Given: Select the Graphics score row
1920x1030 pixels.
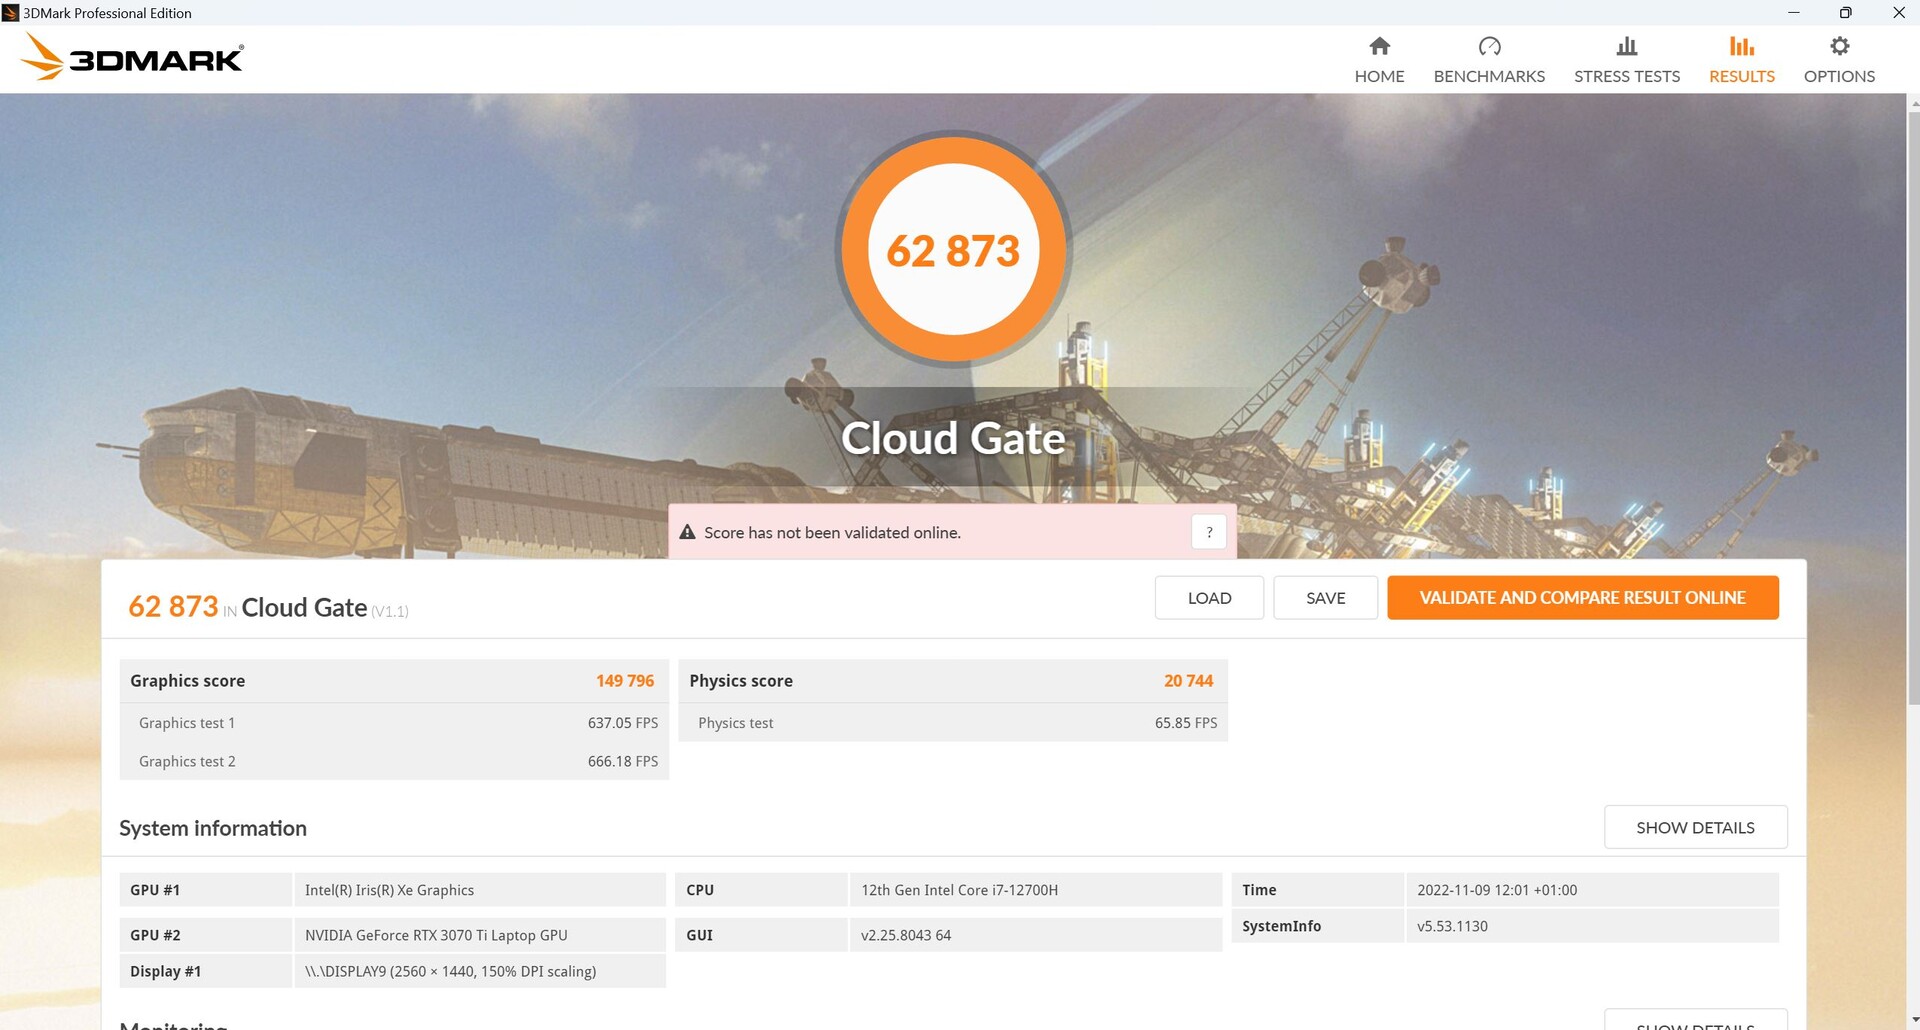Looking at the screenshot, I should (393, 681).
